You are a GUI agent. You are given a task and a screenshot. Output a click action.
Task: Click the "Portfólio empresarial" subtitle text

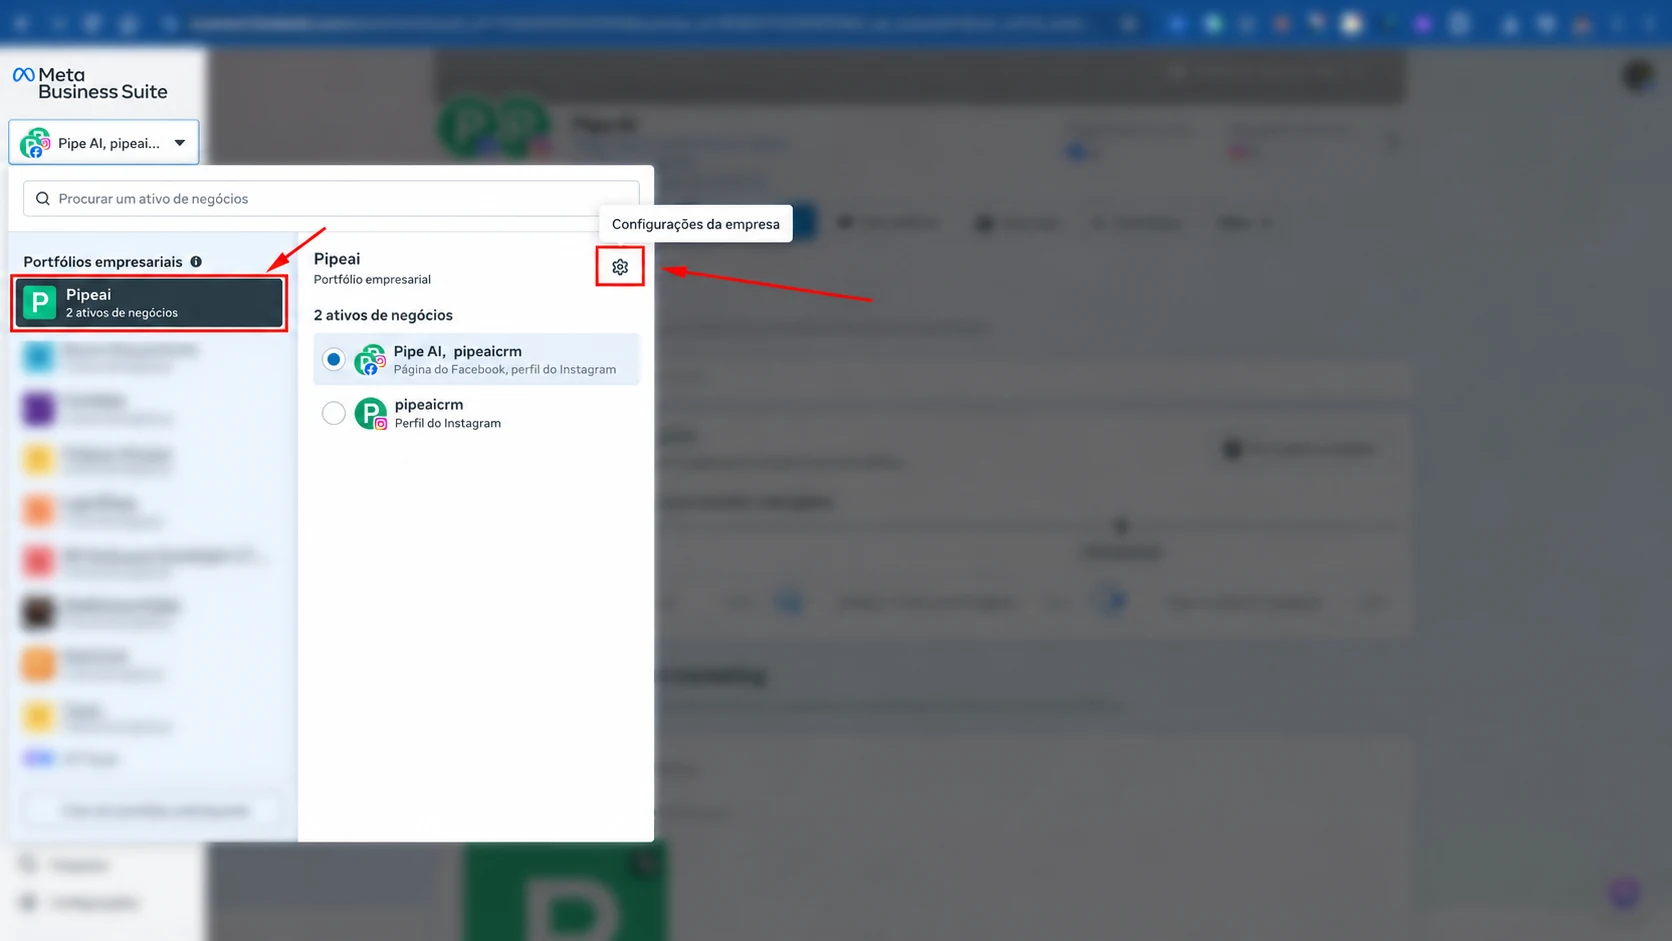[372, 279]
